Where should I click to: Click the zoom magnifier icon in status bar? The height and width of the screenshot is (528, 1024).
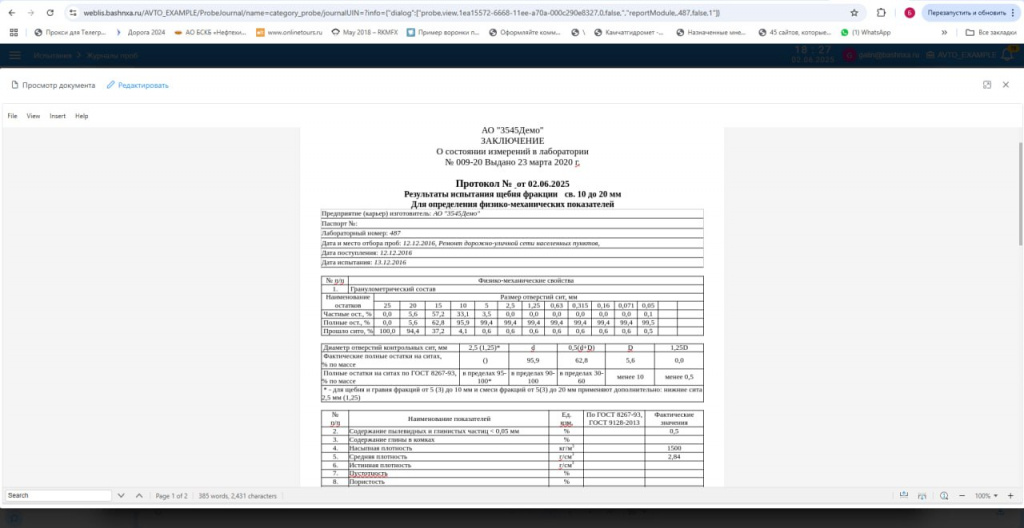point(944,495)
